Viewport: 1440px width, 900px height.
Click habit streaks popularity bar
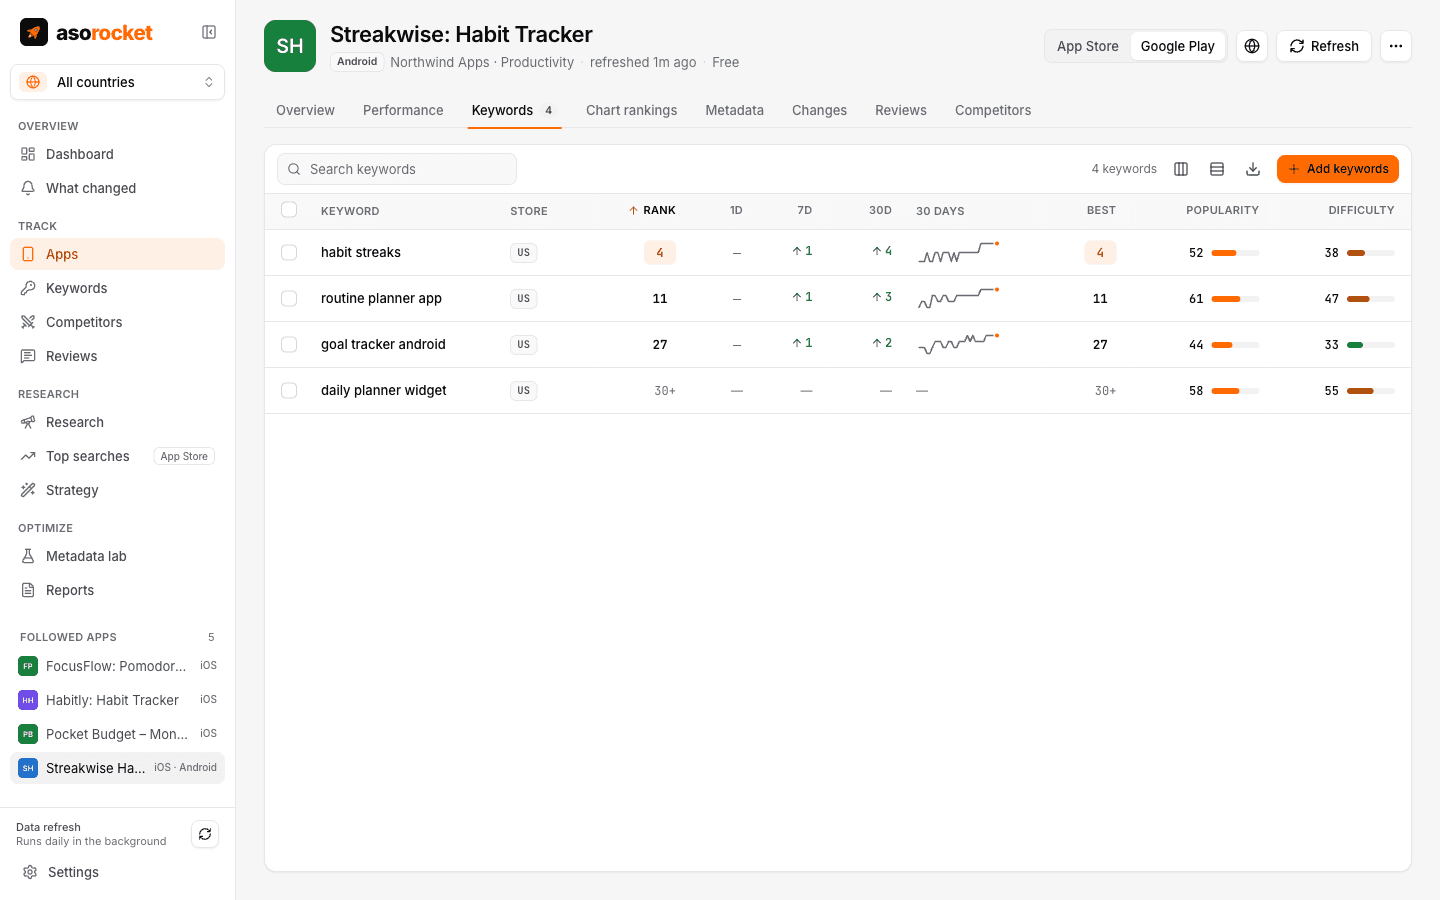1235,253
